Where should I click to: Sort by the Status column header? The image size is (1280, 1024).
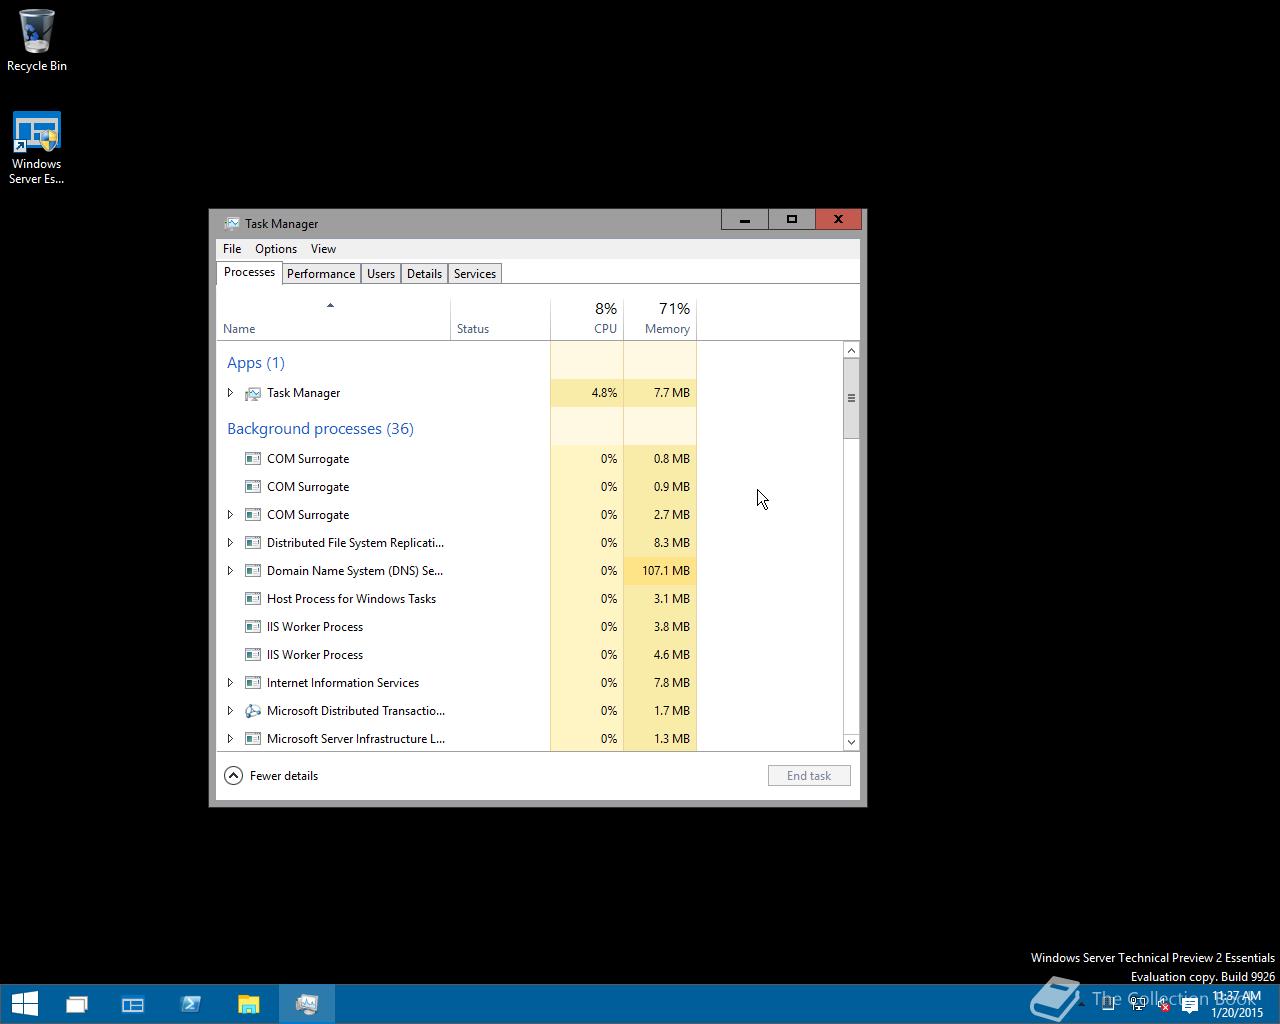[x=500, y=319]
